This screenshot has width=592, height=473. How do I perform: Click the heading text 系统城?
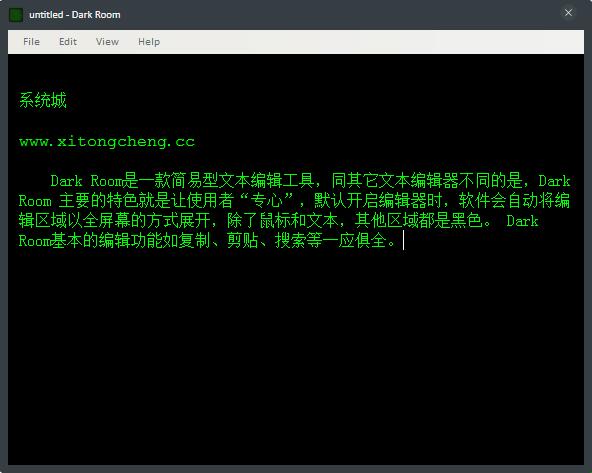(43, 100)
